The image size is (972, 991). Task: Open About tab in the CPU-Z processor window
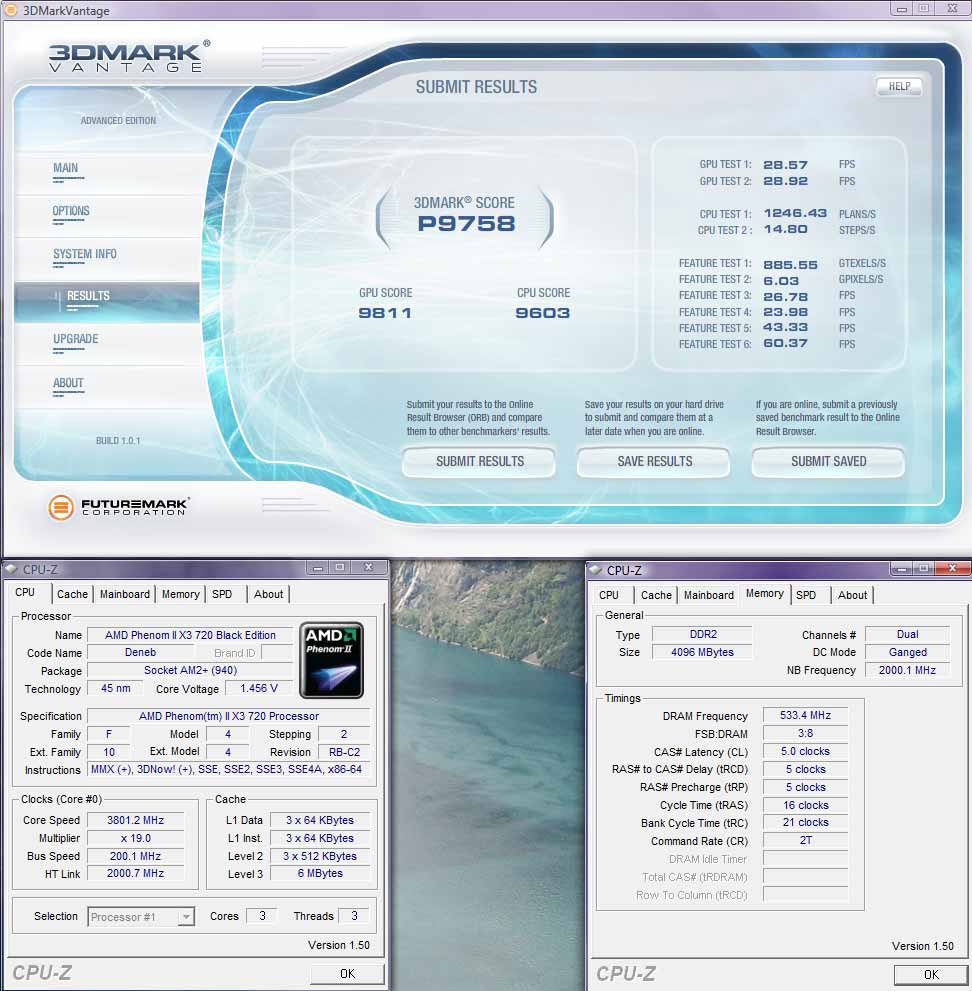click(x=268, y=594)
